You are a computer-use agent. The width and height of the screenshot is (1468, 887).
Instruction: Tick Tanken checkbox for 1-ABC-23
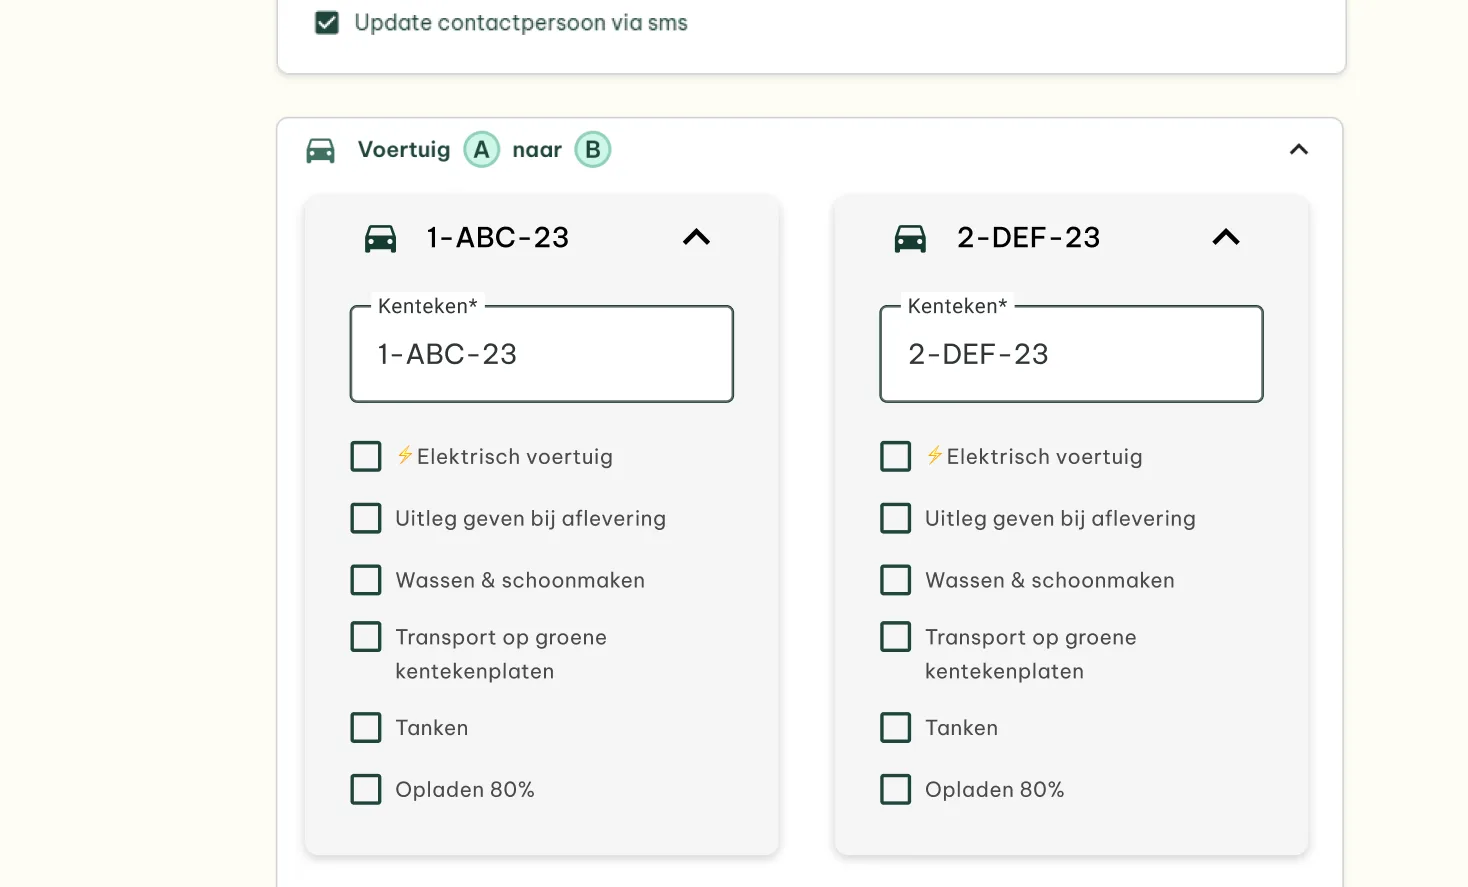pyautogui.click(x=366, y=728)
